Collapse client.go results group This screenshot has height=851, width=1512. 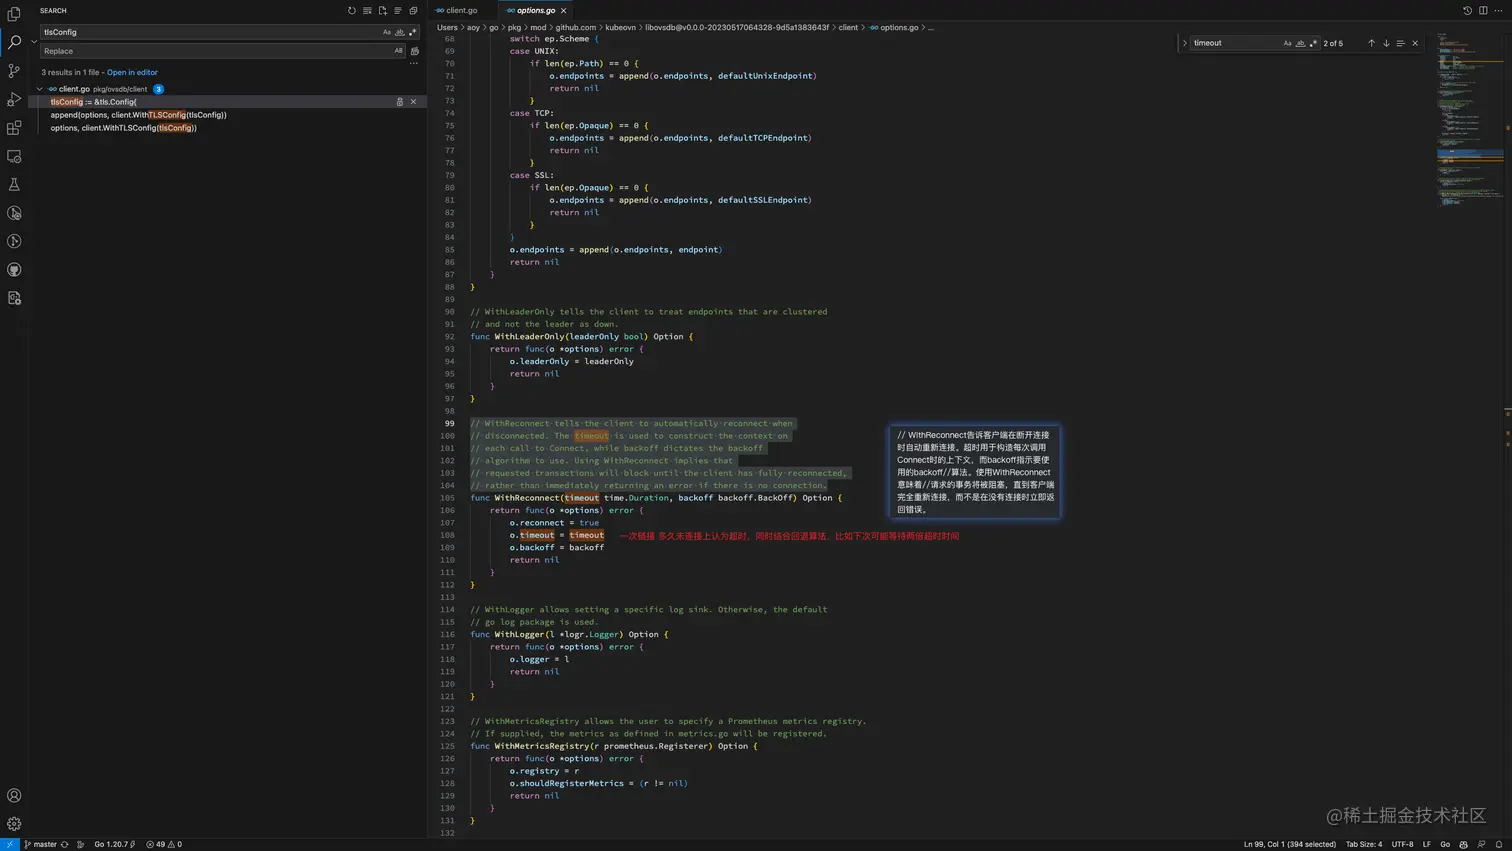tap(40, 89)
